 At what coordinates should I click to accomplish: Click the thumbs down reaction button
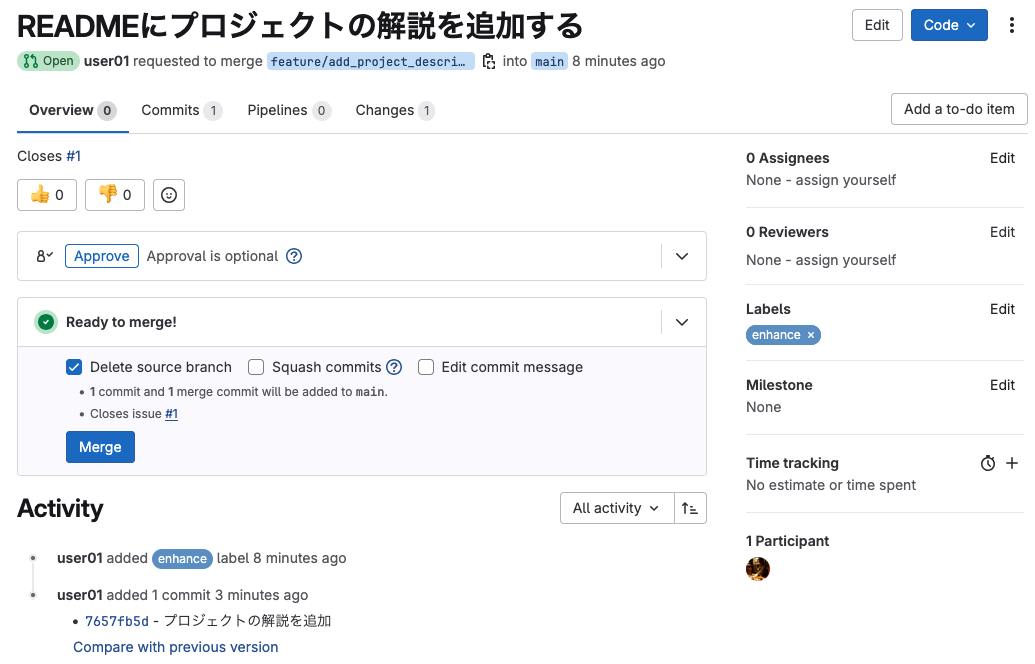pyautogui.click(x=115, y=195)
